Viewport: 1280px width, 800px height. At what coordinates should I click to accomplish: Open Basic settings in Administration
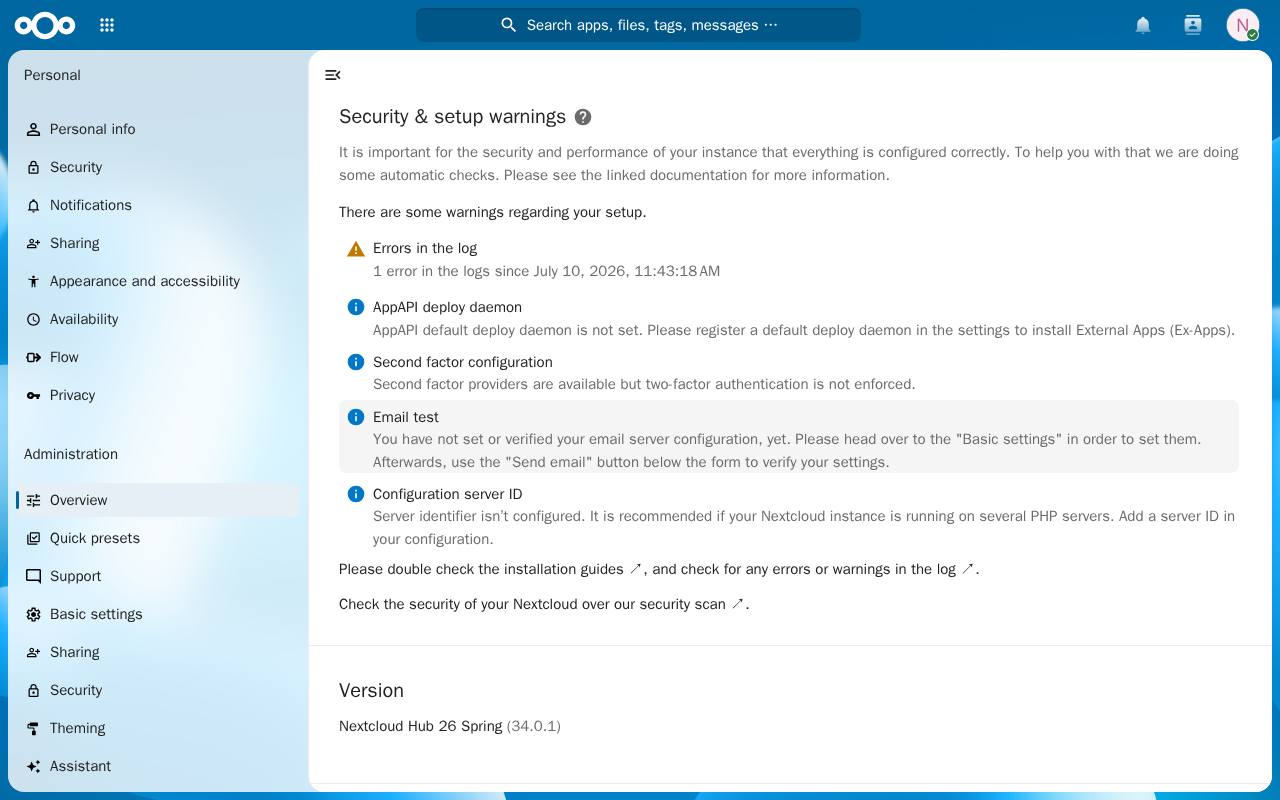coord(157,614)
